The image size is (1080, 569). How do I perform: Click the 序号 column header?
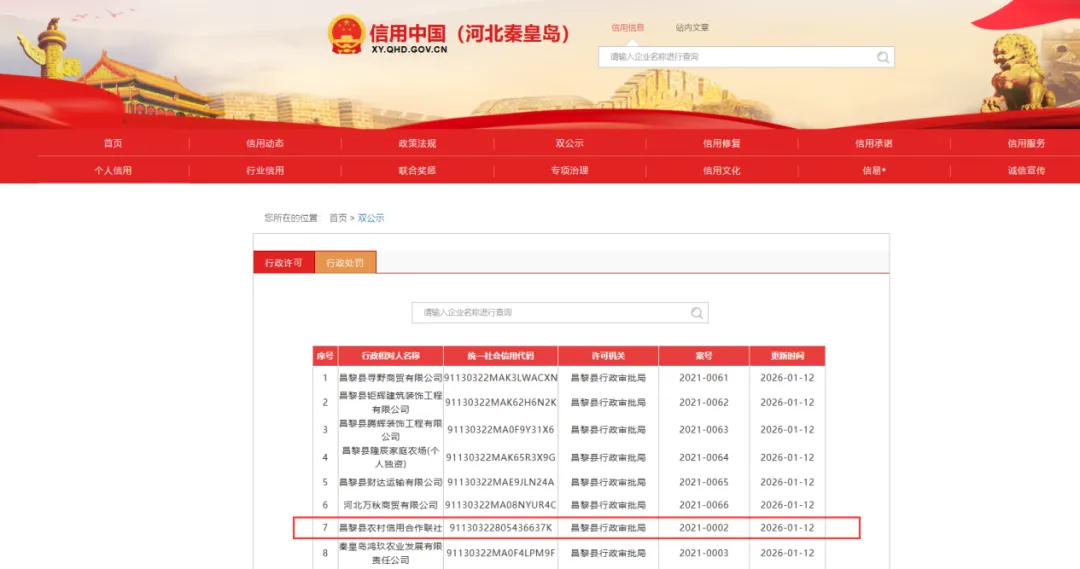(325, 356)
